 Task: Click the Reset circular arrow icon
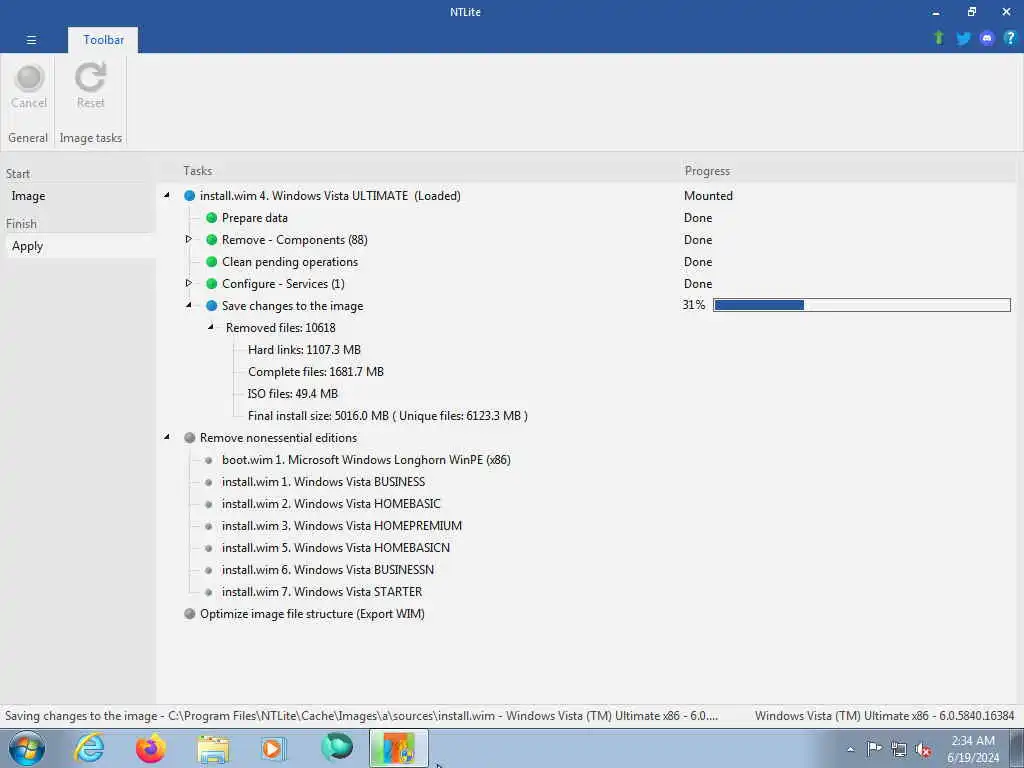click(x=90, y=78)
